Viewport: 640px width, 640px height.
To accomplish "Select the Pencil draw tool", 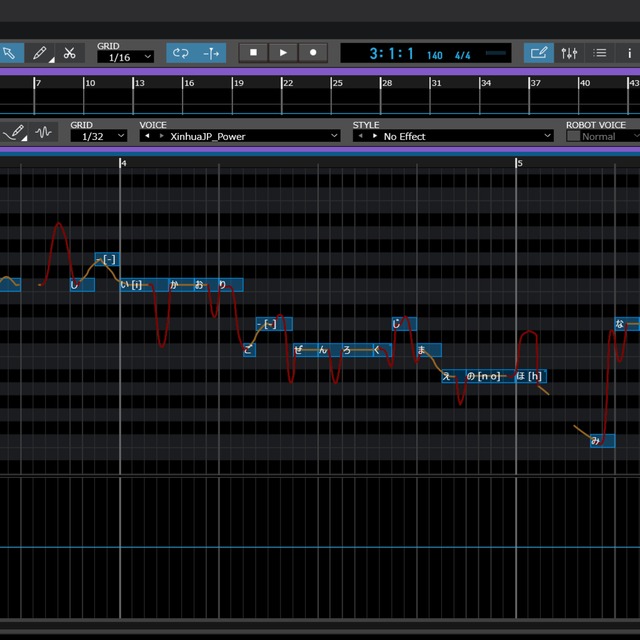I will (40, 53).
